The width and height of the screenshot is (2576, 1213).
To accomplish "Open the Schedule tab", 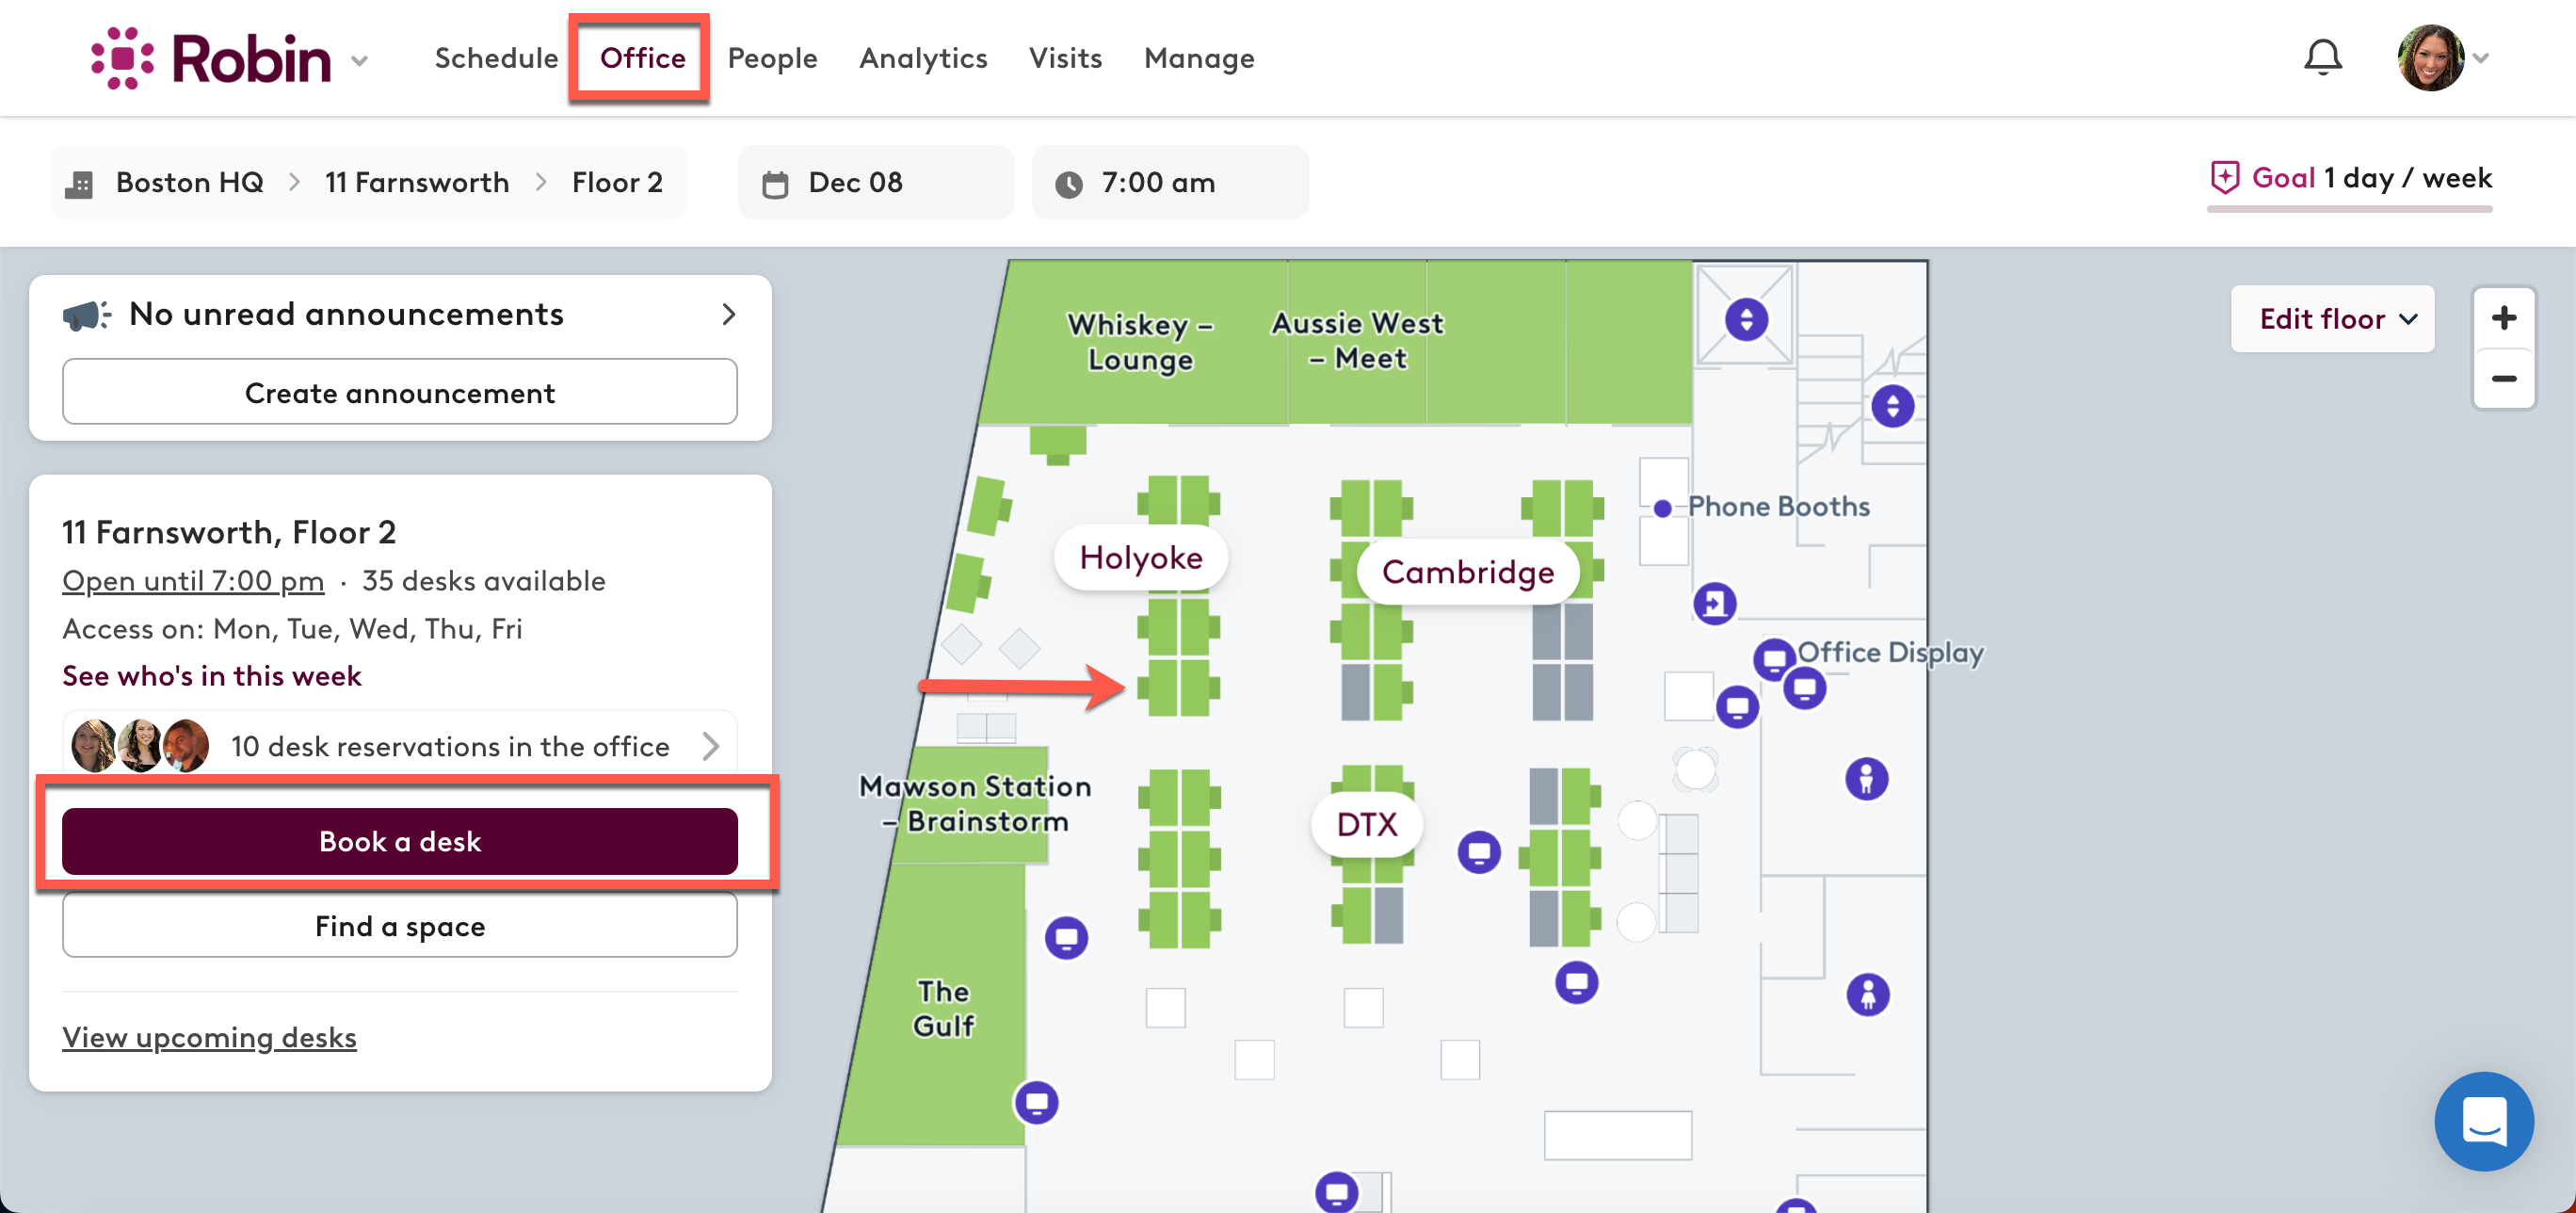I will [496, 58].
